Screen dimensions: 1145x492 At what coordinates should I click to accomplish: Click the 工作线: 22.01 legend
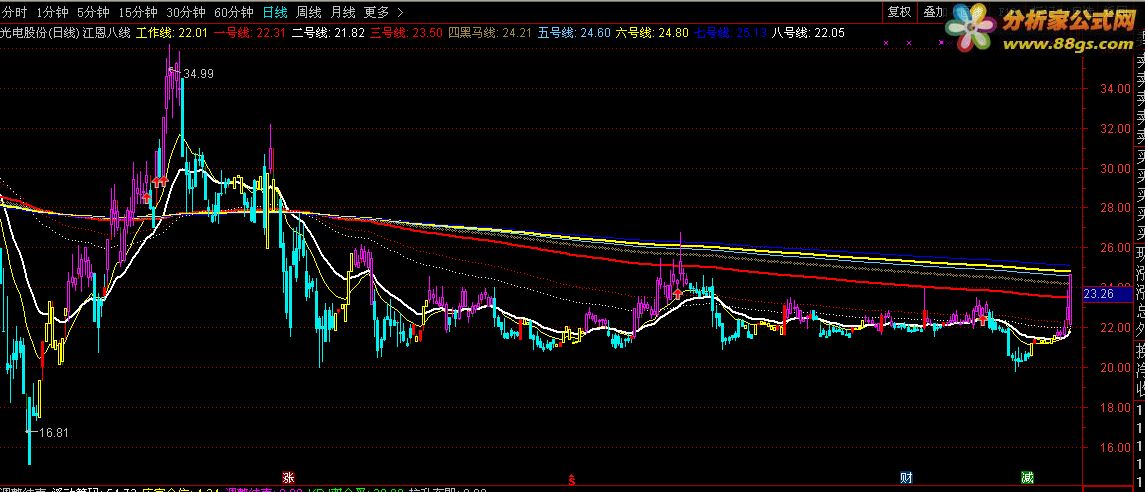pyautogui.click(x=172, y=32)
